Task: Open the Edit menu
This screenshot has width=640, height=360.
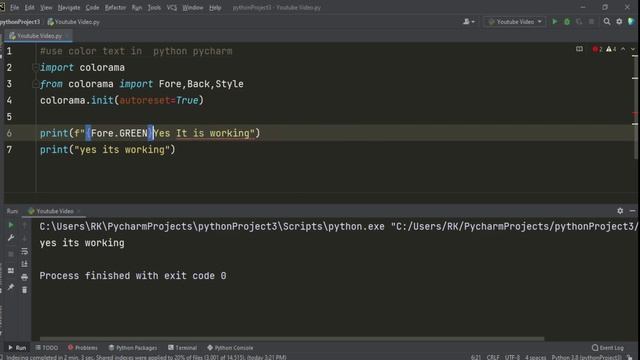Action: click(x=29, y=7)
